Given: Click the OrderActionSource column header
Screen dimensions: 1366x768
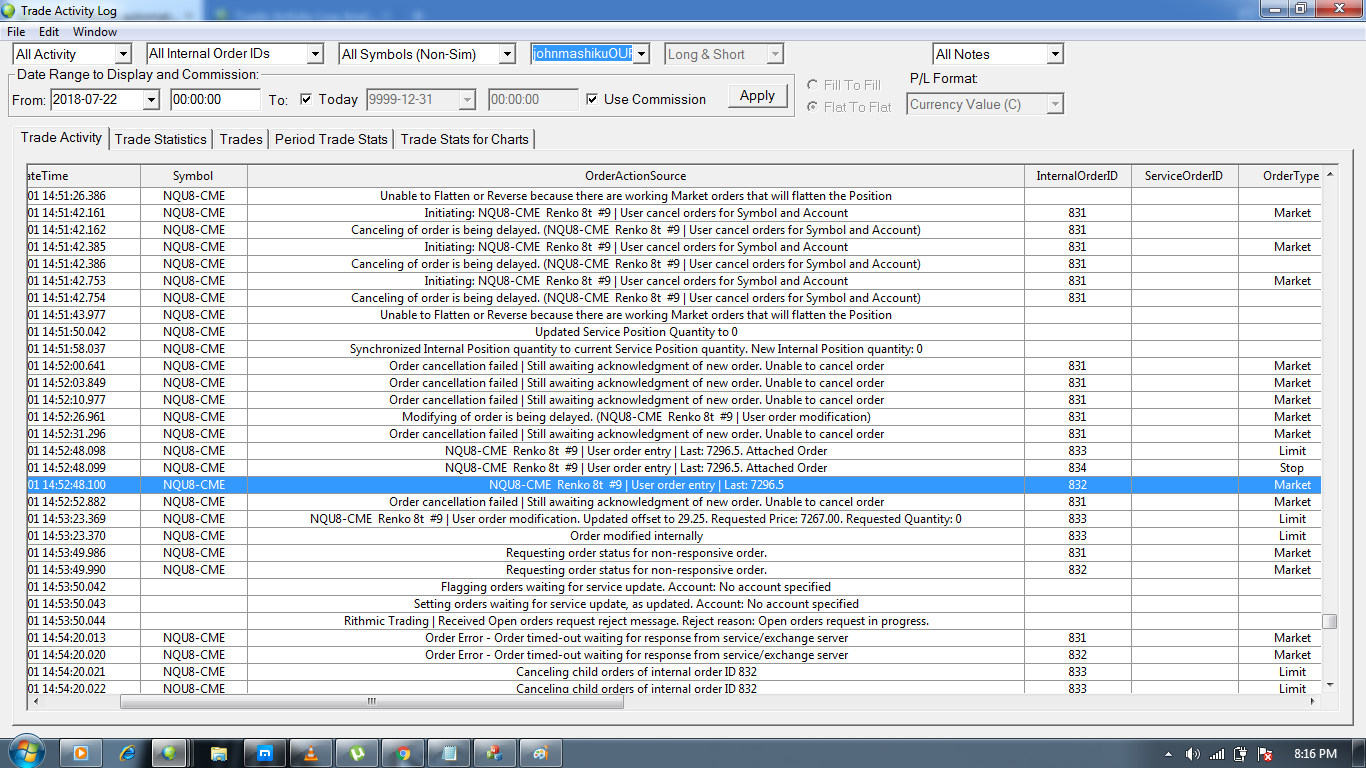Looking at the screenshot, I should pyautogui.click(x=636, y=176).
